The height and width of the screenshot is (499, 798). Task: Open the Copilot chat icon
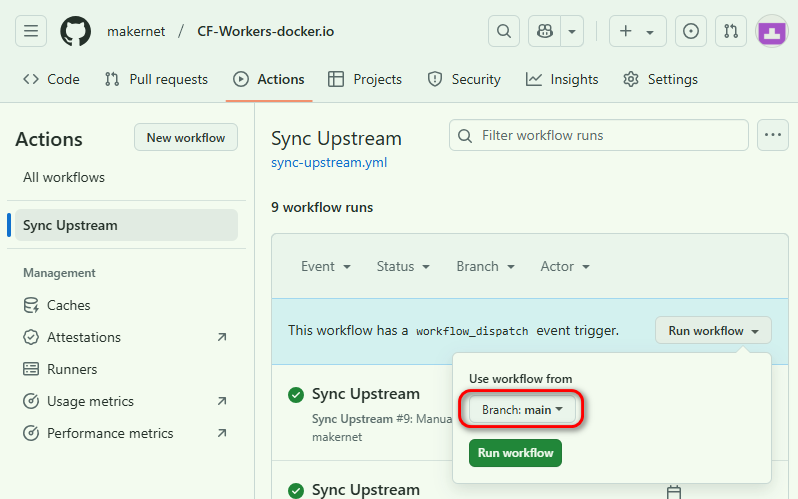(x=545, y=31)
